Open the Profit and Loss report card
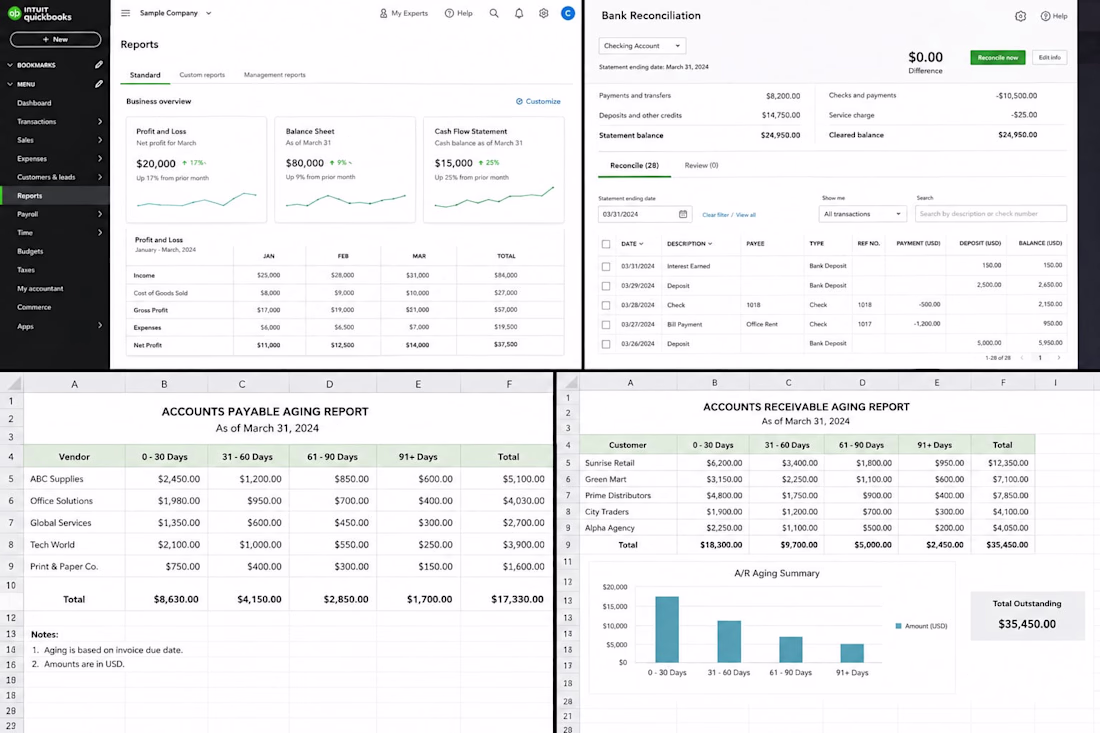1100x733 pixels. [196, 170]
